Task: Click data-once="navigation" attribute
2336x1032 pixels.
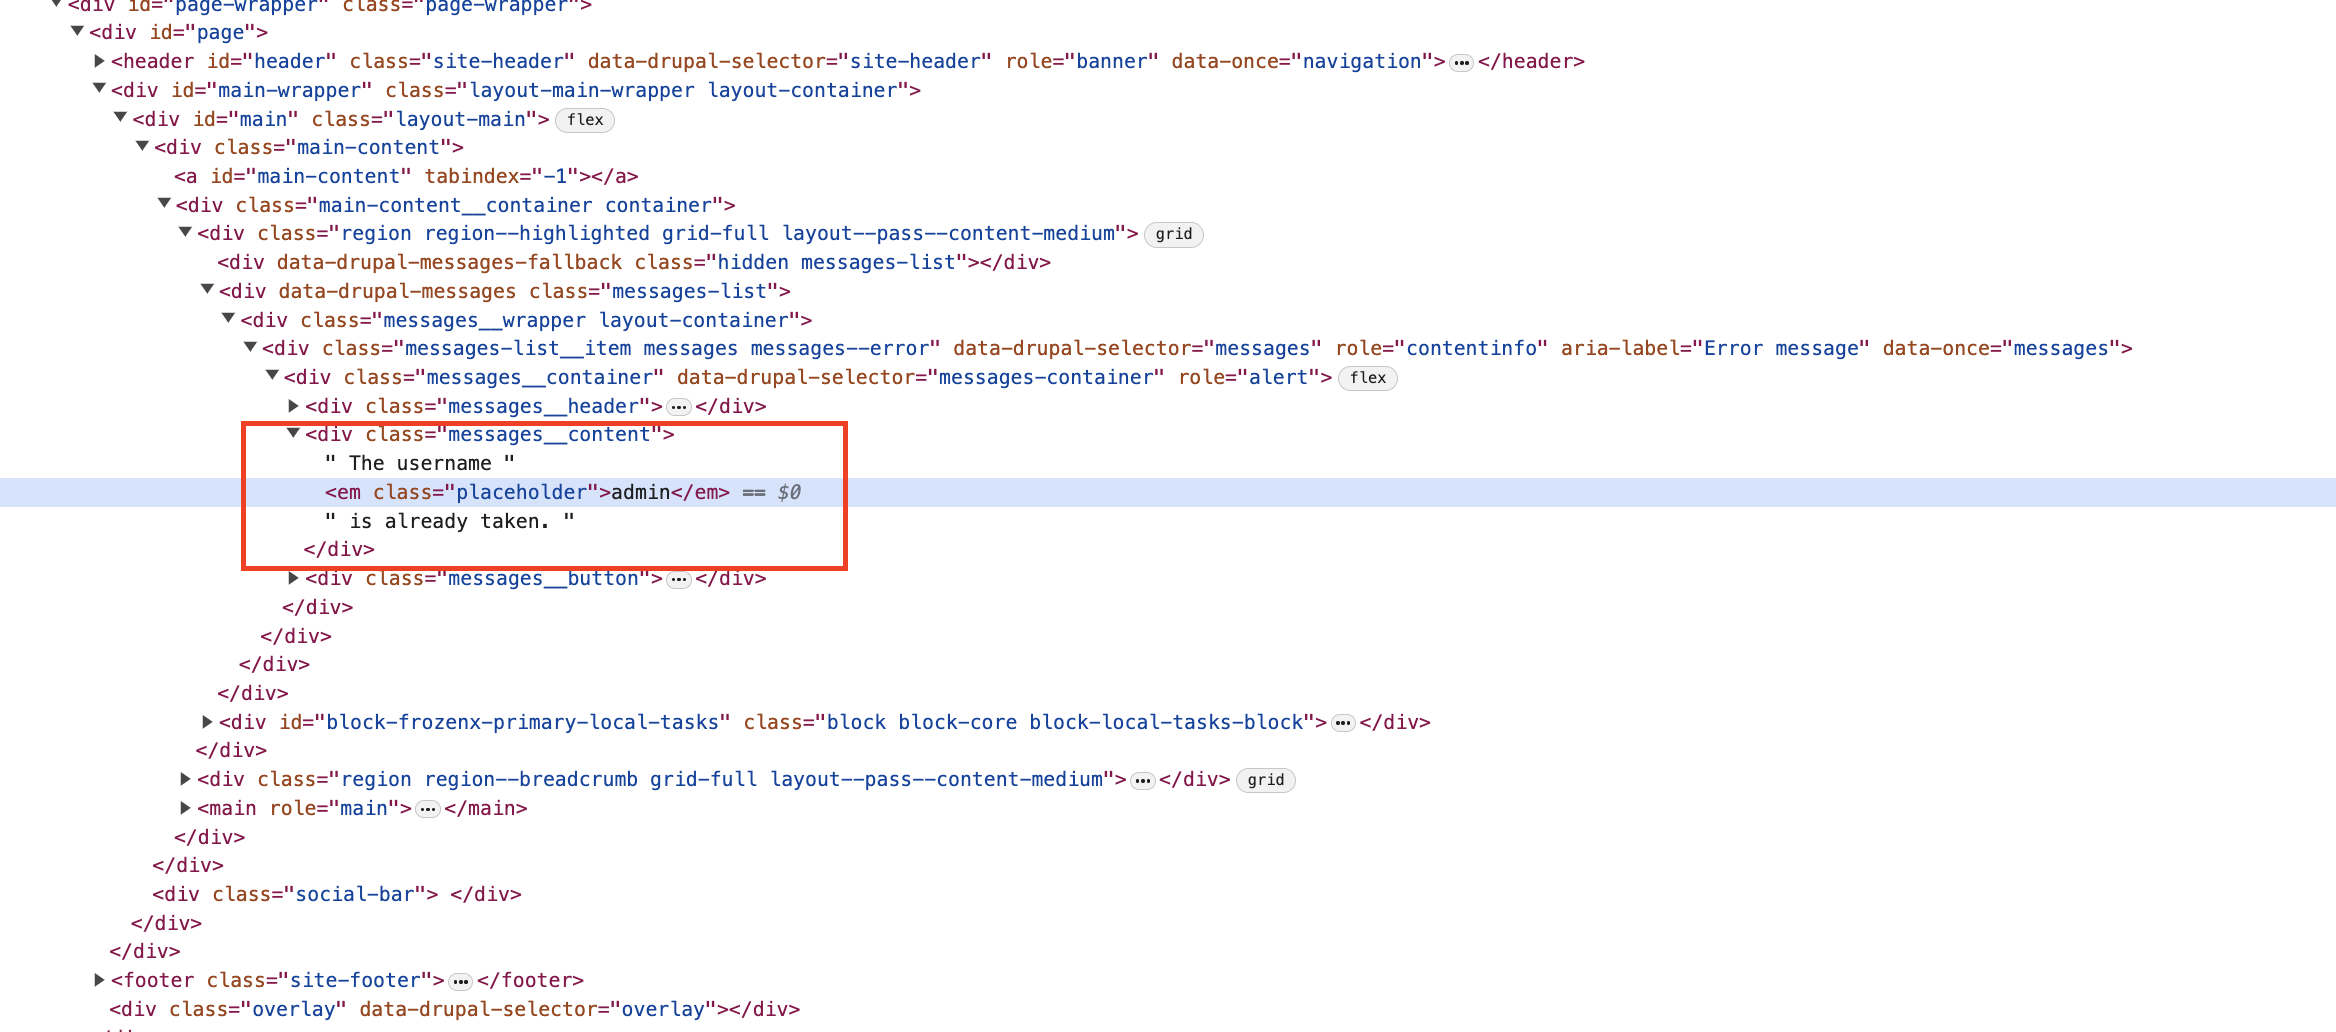Action: tap(1303, 61)
